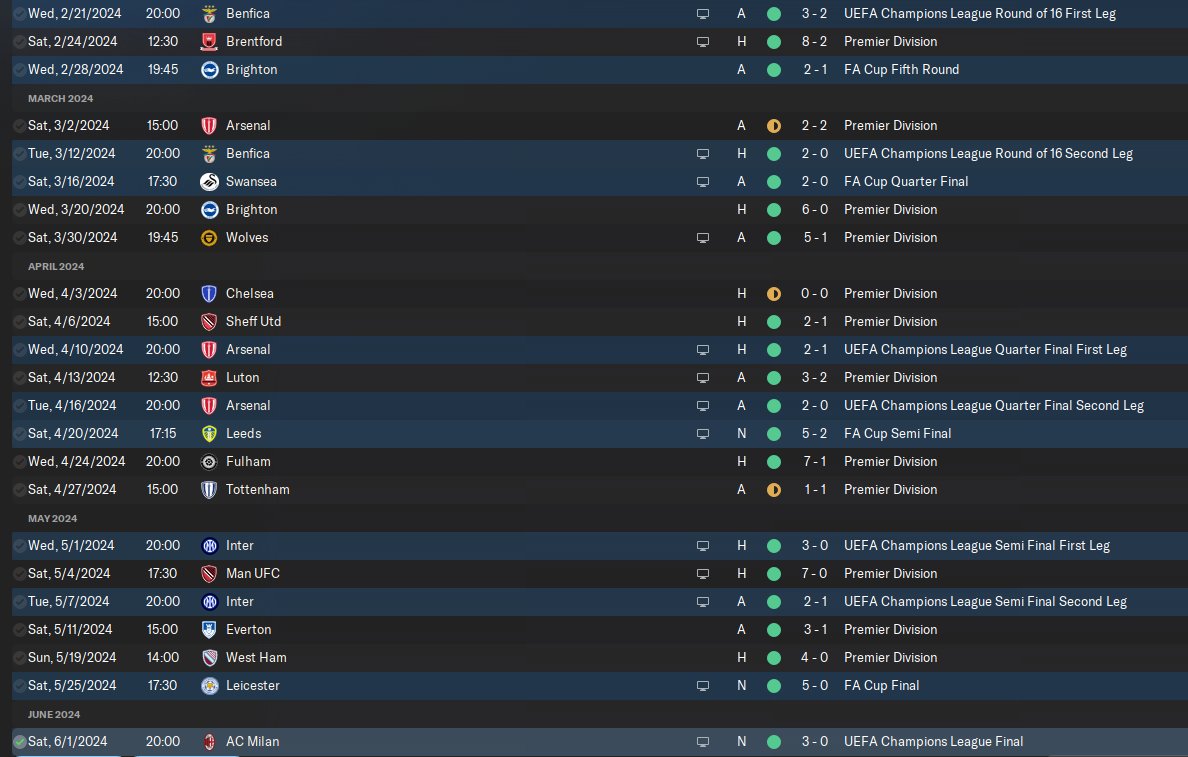Click the Leeds club badge
This screenshot has width=1188, height=757.
click(209, 434)
